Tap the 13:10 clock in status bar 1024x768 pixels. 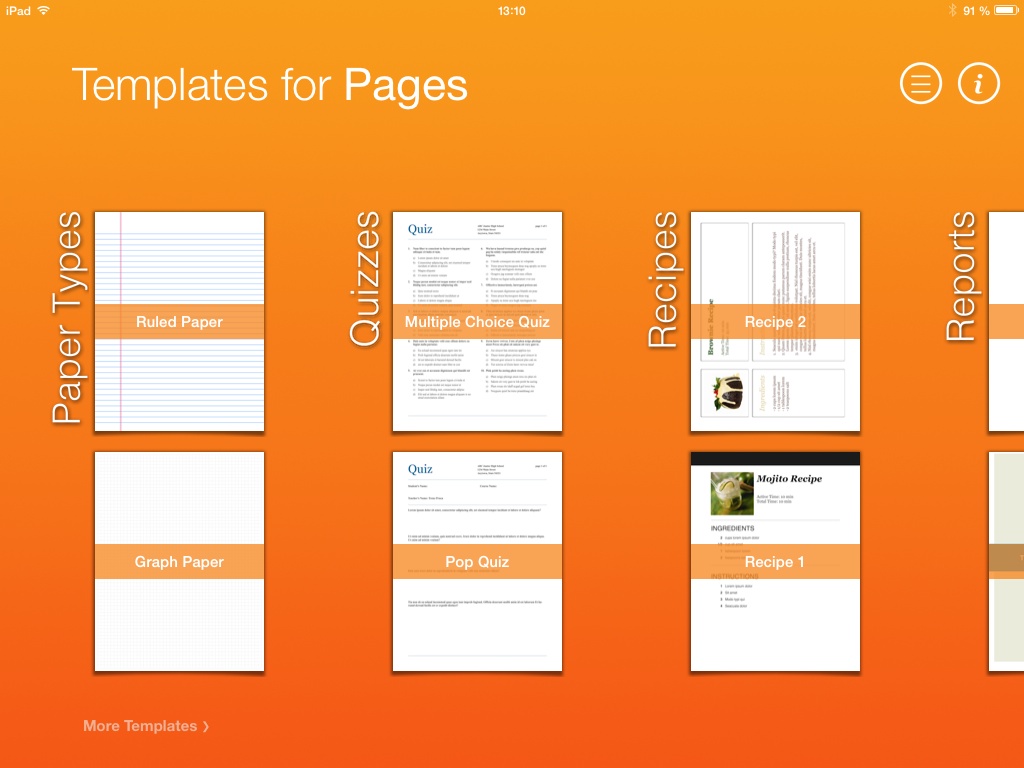point(511,11)
